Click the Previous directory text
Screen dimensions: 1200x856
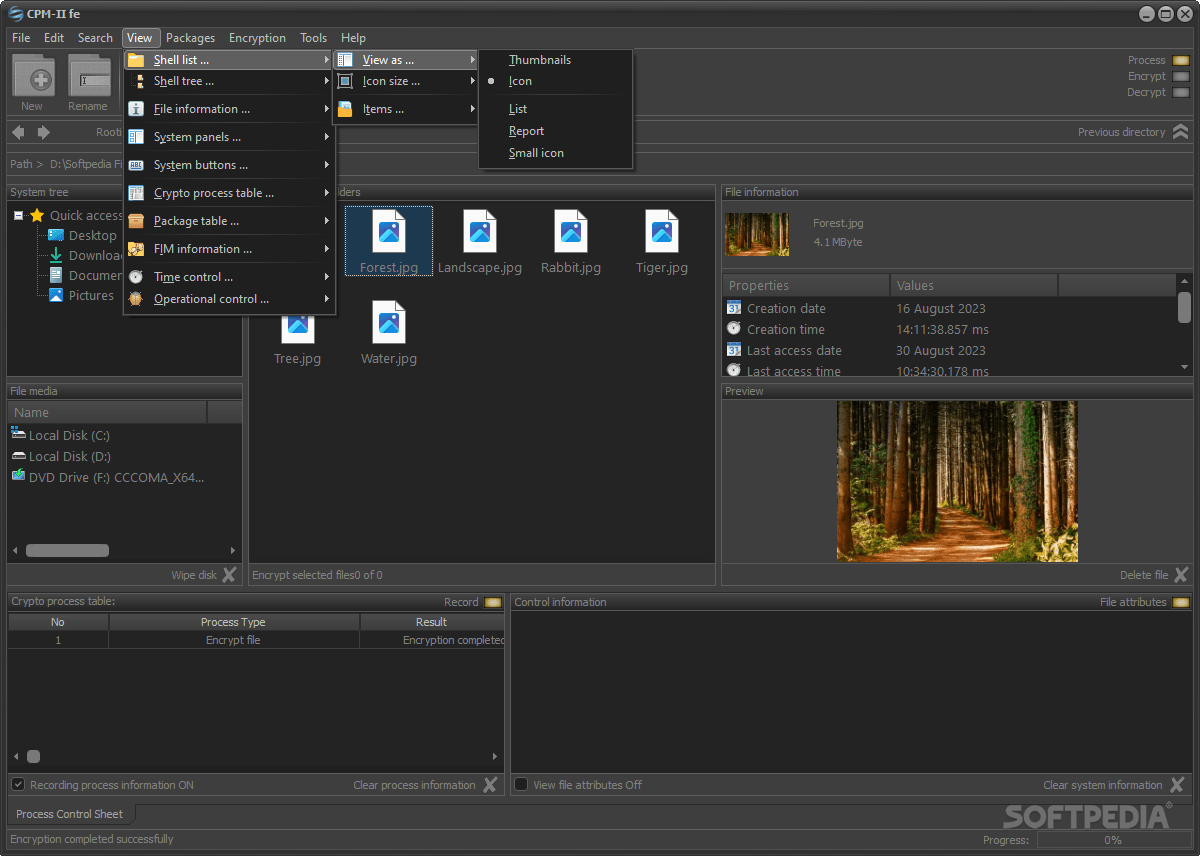point(1121,132)
